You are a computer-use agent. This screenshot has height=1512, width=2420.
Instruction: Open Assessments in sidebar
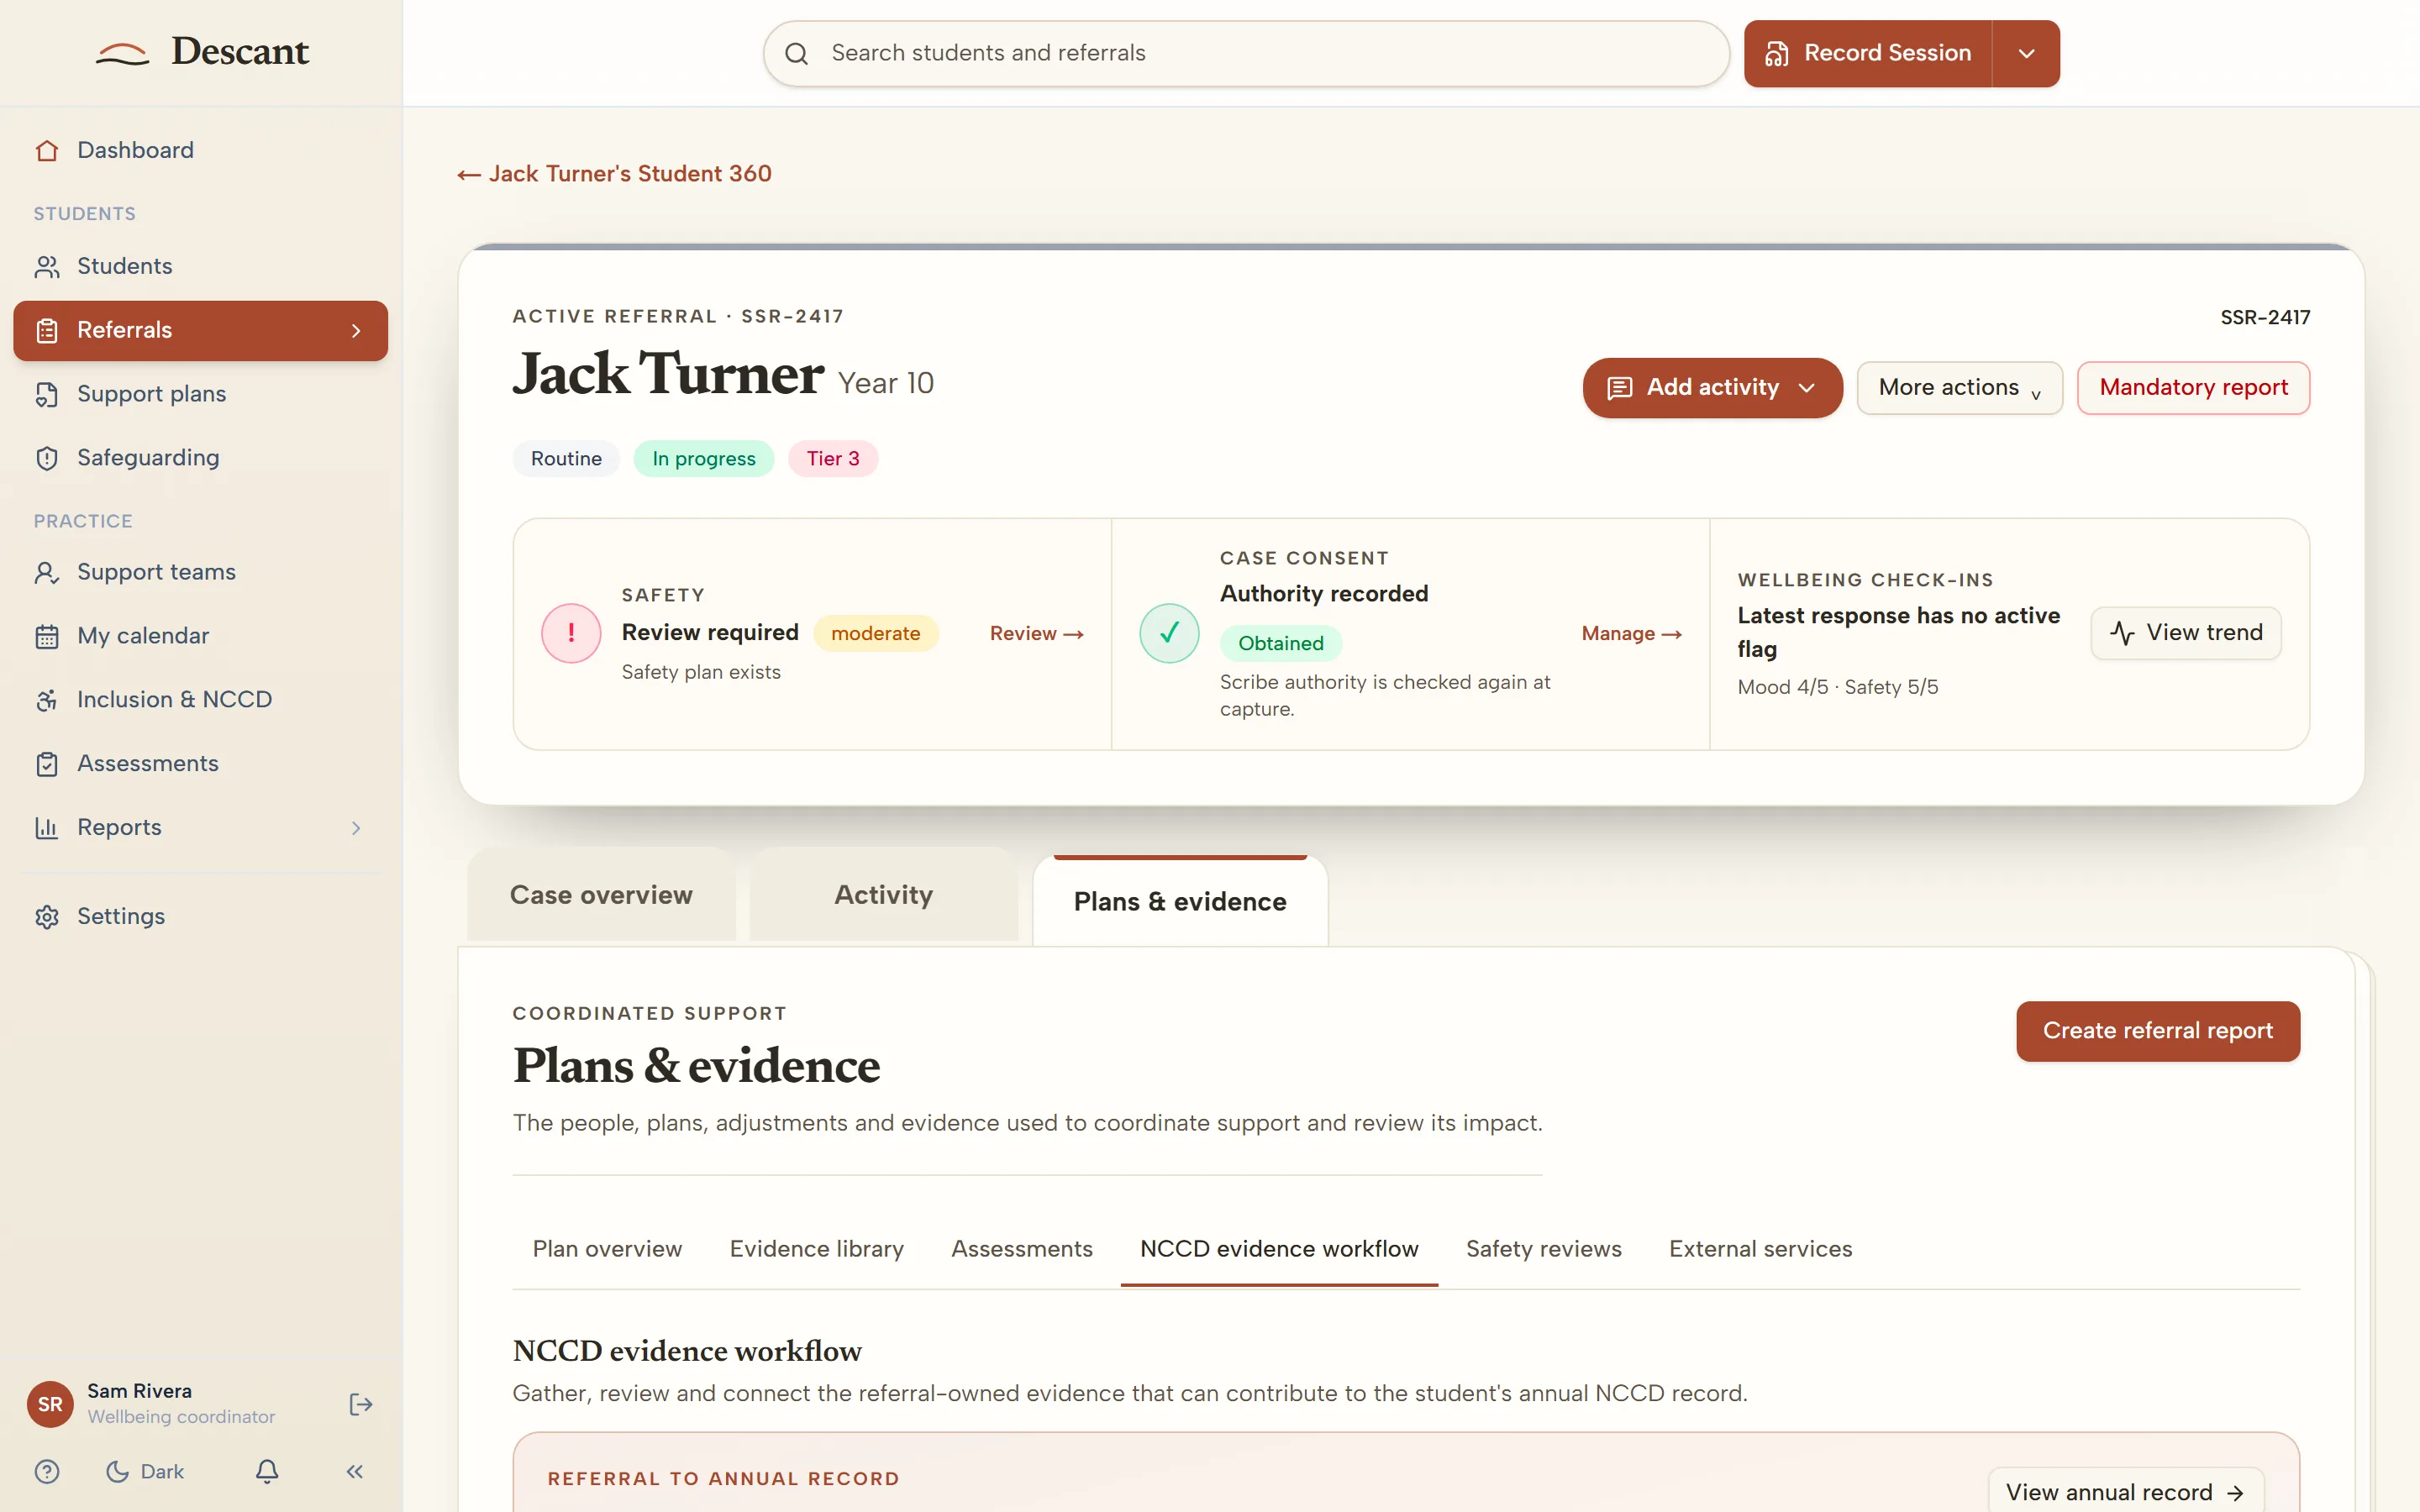coord(200,764)
